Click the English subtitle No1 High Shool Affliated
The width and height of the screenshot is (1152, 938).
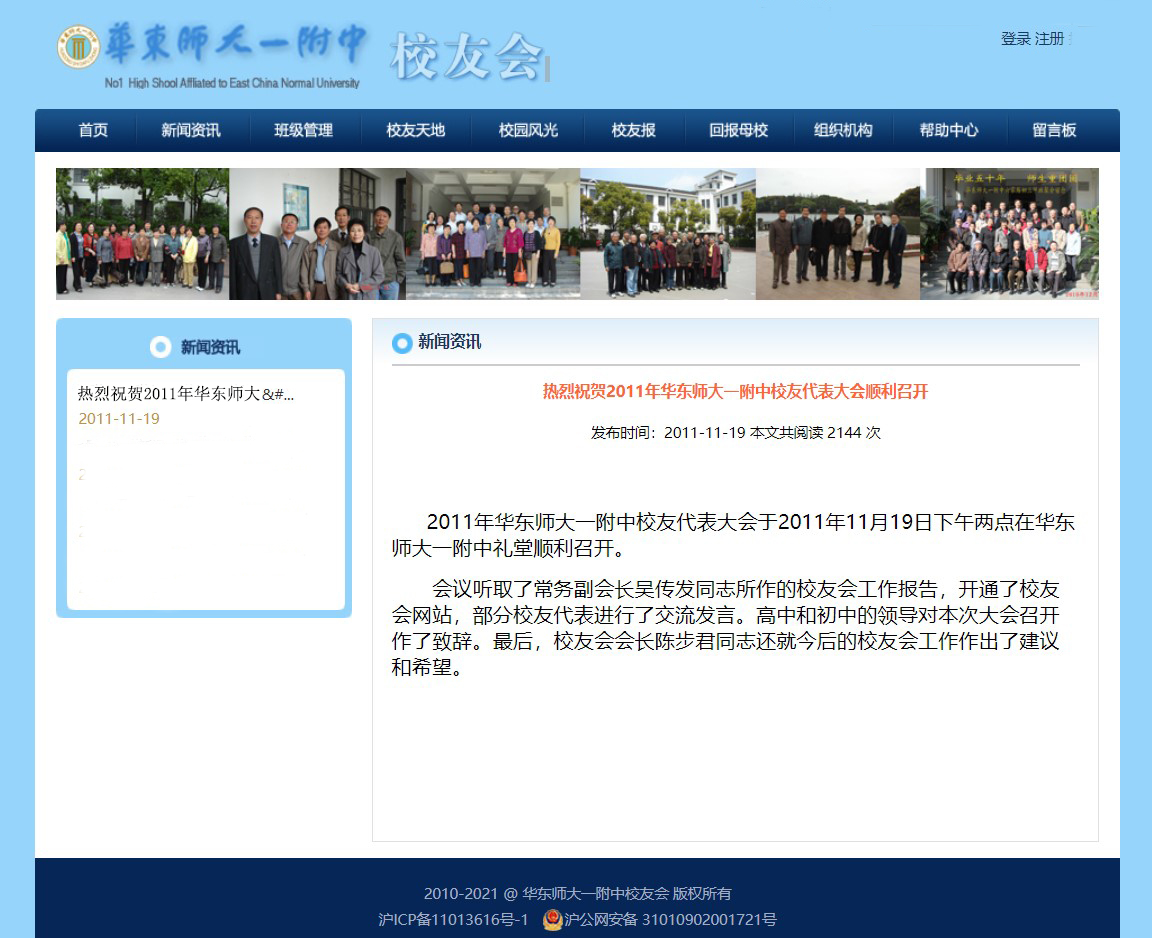(x=232, y=83)
